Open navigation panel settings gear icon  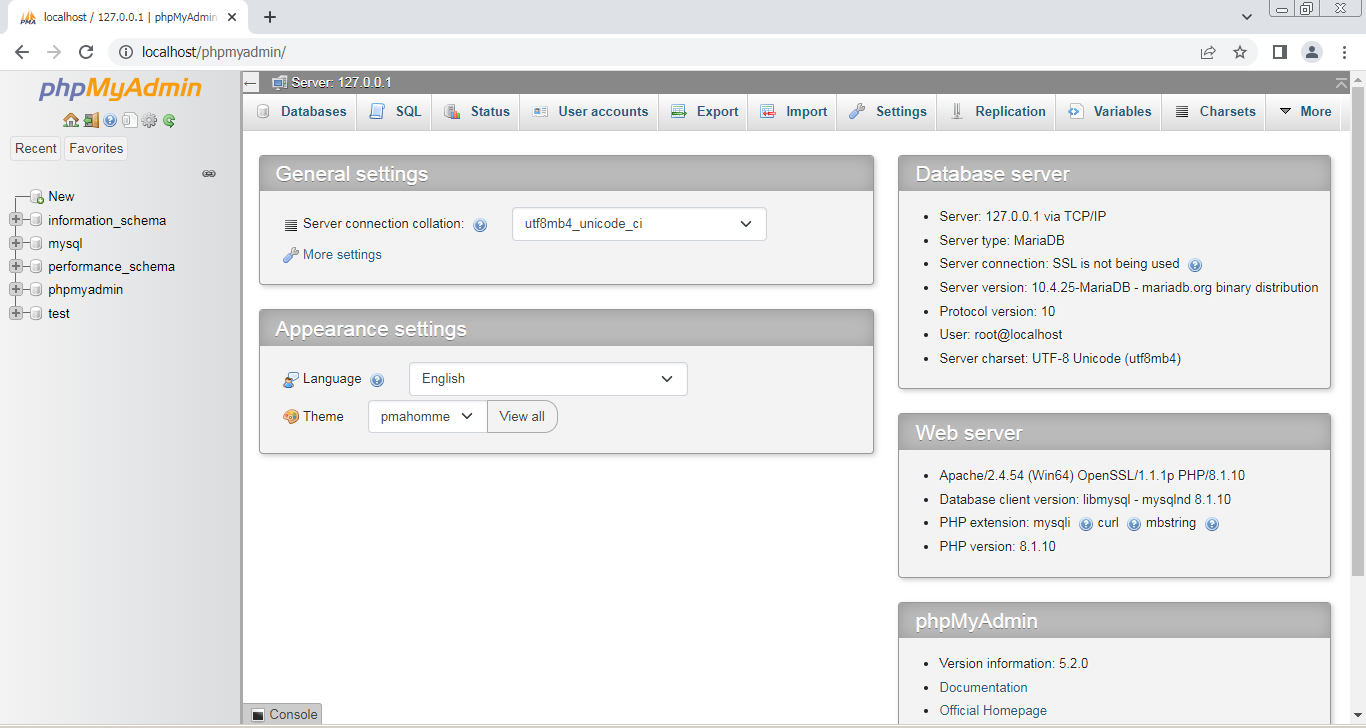[x=149, y=120]
